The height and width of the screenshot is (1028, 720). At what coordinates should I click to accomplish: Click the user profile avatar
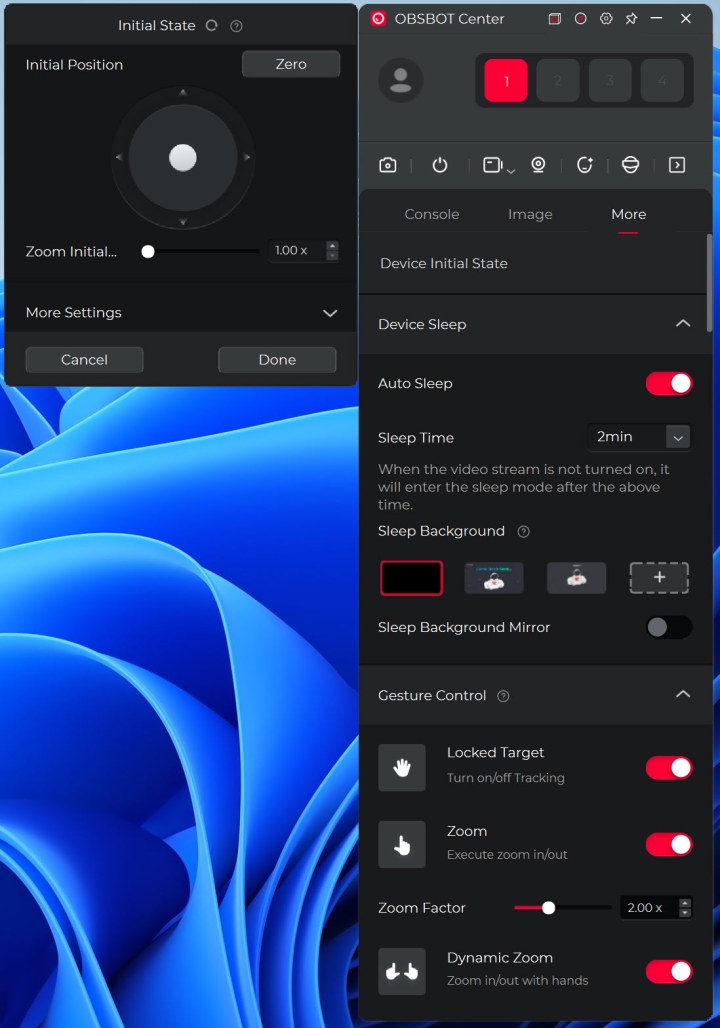tap(401, 80)
